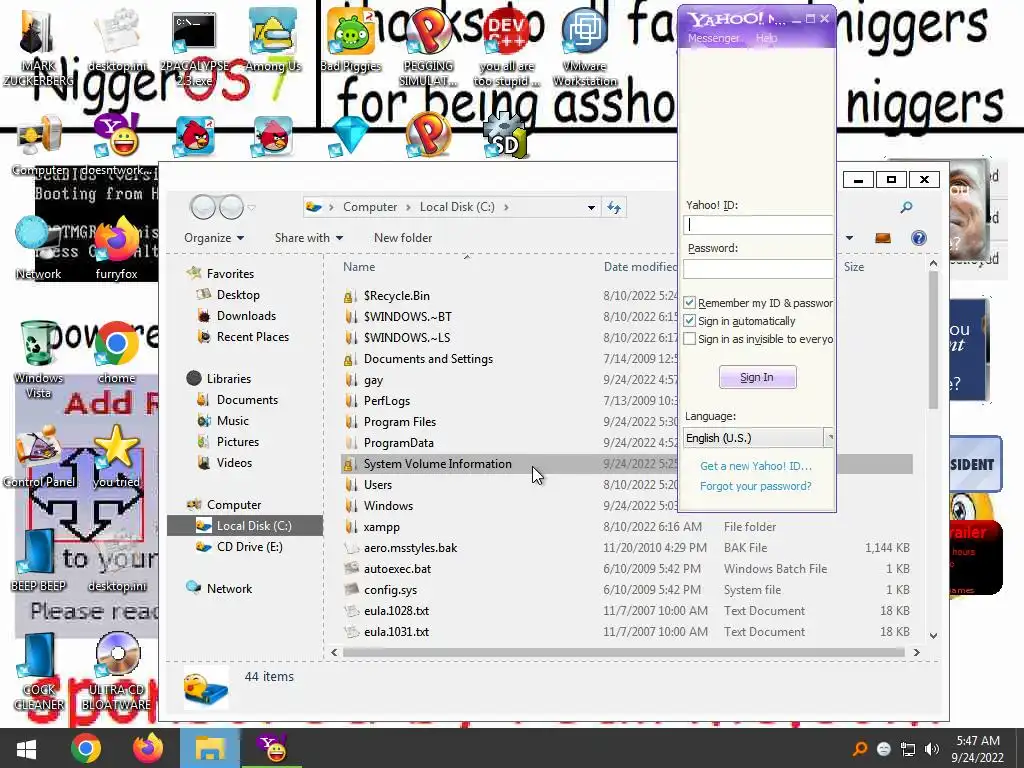Toggle the Explorer preview pane icon
The width and height of the screenshot is (1024, 768).
pos(883,238)
